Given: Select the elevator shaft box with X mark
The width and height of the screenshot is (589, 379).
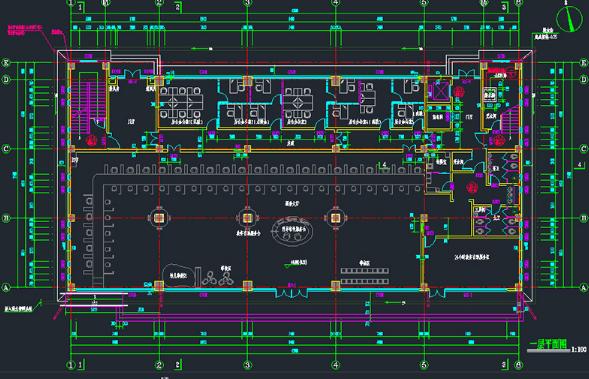Looking at the screenshot, I should pyautogui.click(x=441, y=91).
